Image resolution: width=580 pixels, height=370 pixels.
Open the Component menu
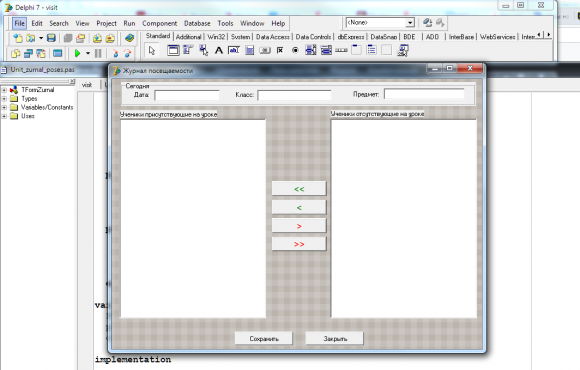click(x=159, y=23)
